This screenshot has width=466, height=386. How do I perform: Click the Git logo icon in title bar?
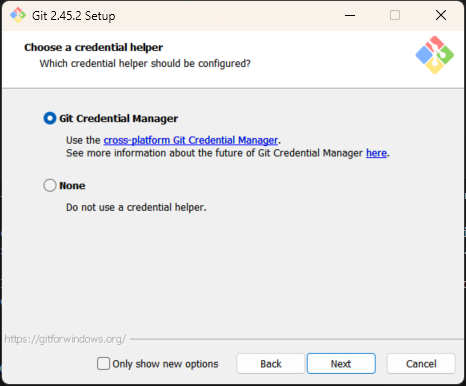[x=18, y=15]
